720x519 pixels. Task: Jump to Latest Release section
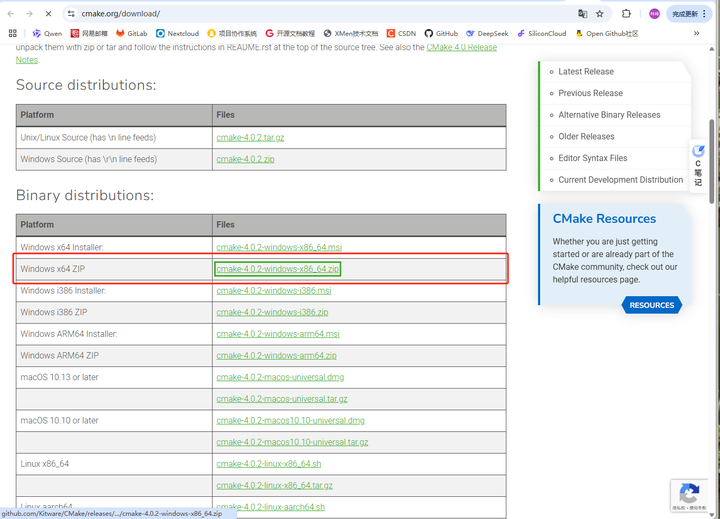pos(586,72)
